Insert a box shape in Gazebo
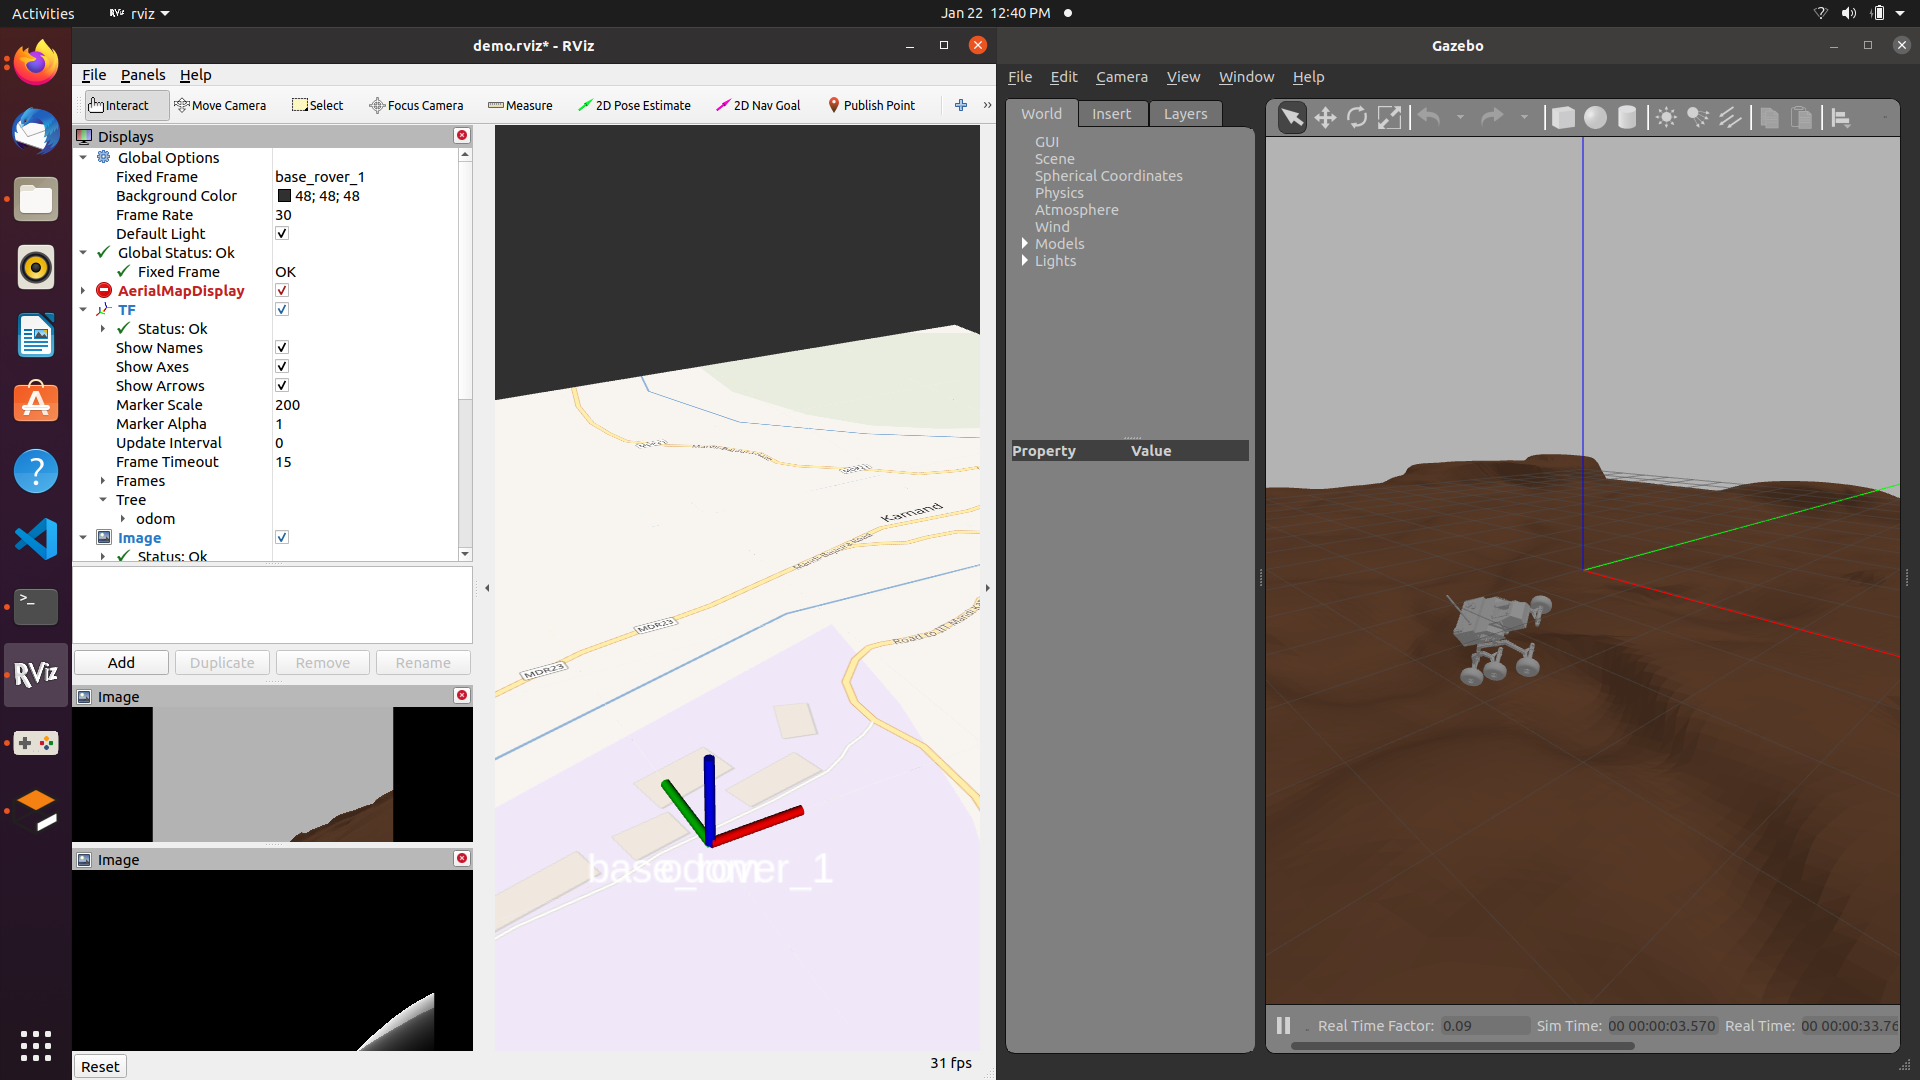Viewport: 1920px width, 1080px height. click(1563, 118)
